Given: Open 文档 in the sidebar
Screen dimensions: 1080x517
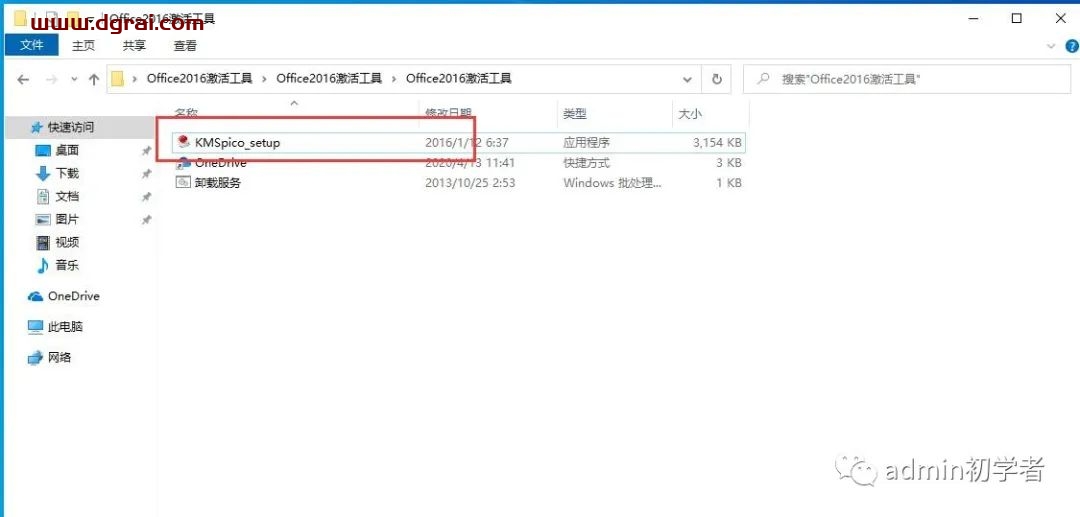Looking at the screenshot, I should [x=67, y=196].
